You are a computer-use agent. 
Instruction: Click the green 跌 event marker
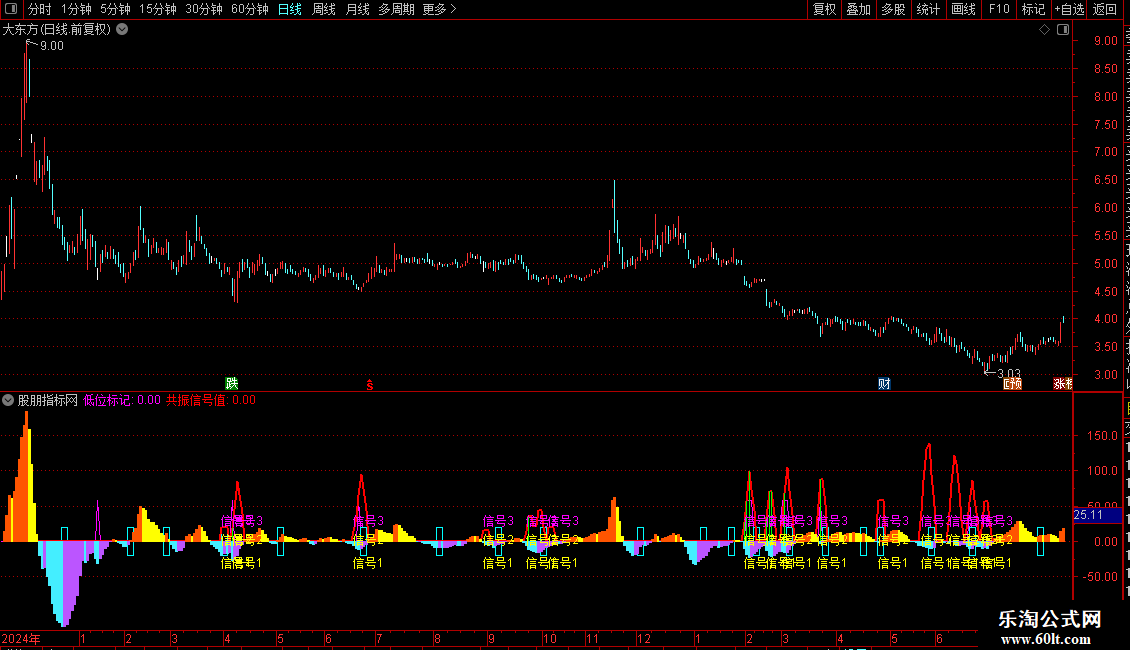point(232,383)
